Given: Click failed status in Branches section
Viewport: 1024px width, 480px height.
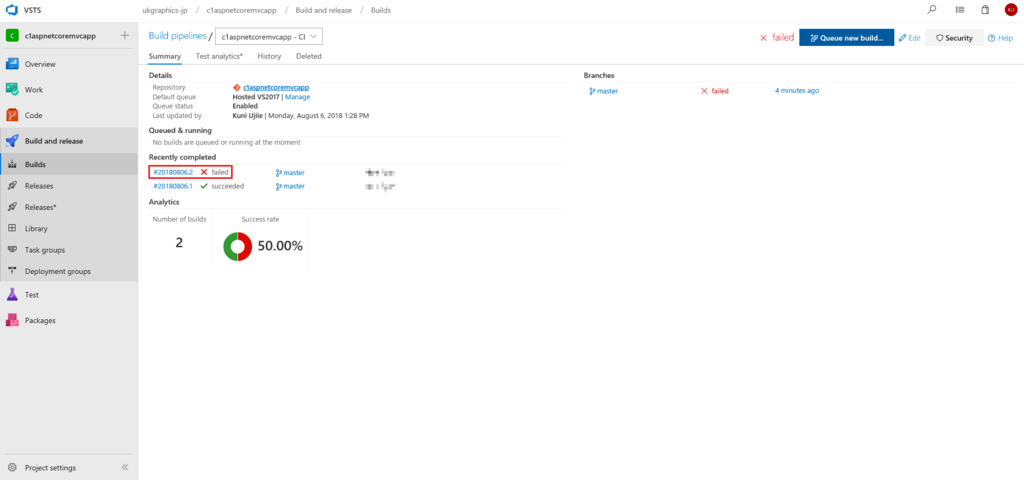Looking at the screenshot, I should click(x=714, y=91).
